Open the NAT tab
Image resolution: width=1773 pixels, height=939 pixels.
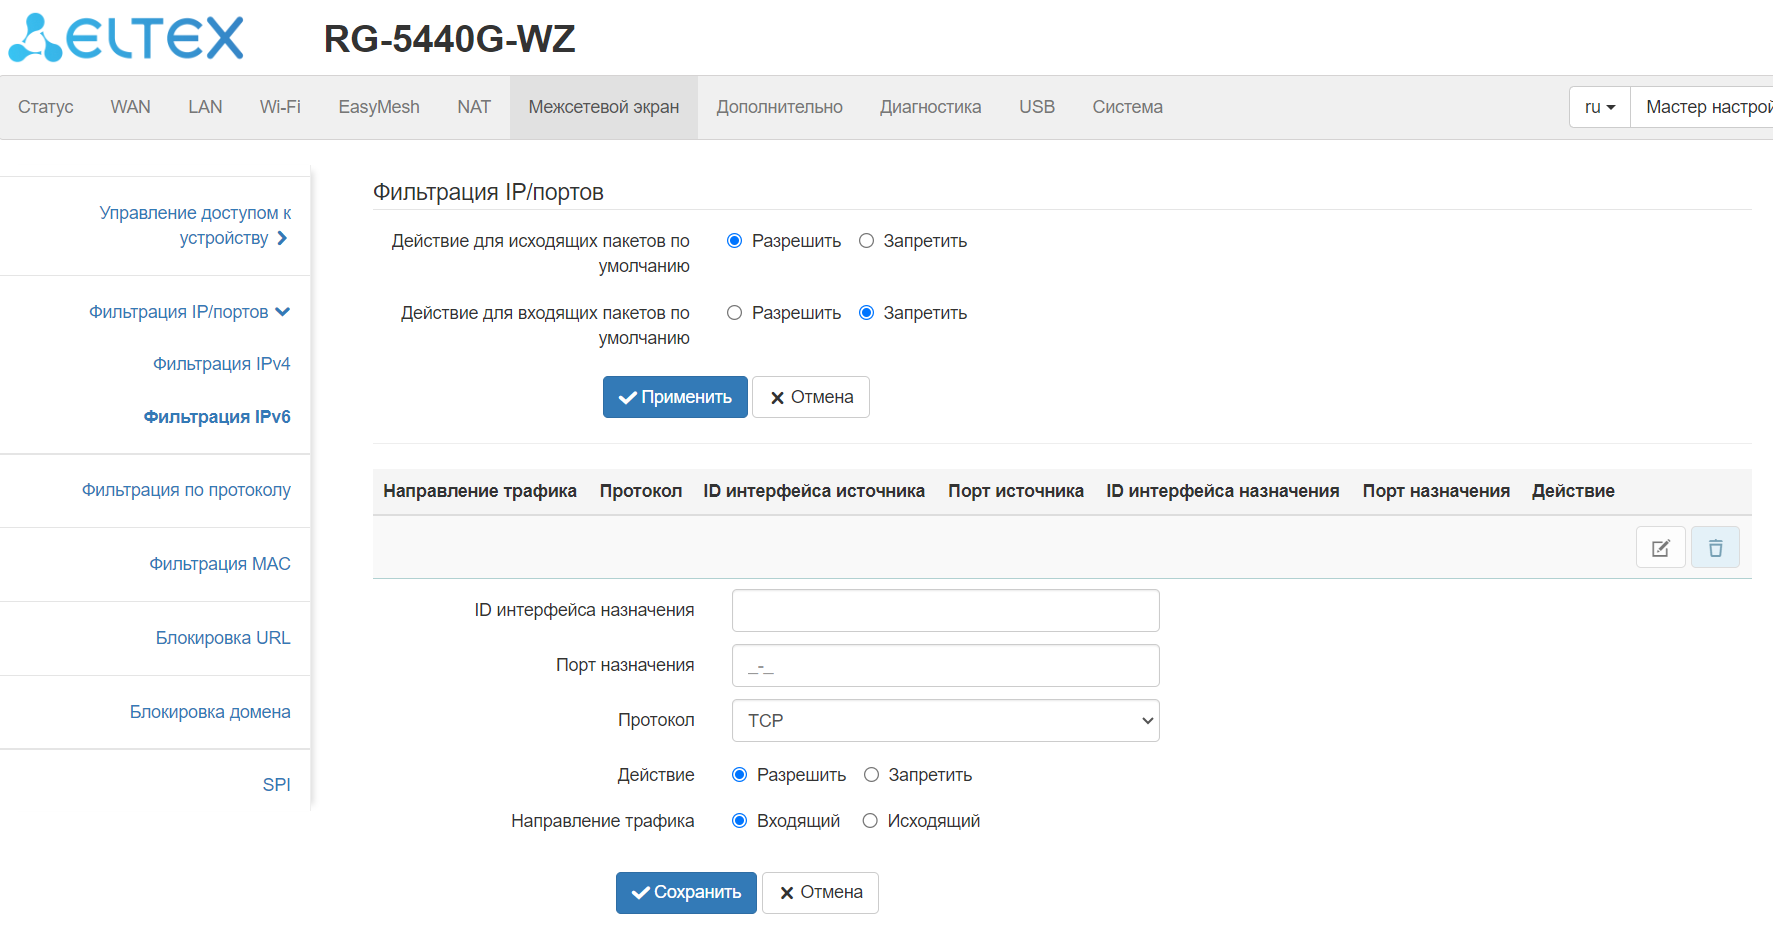tap(474, 107)
